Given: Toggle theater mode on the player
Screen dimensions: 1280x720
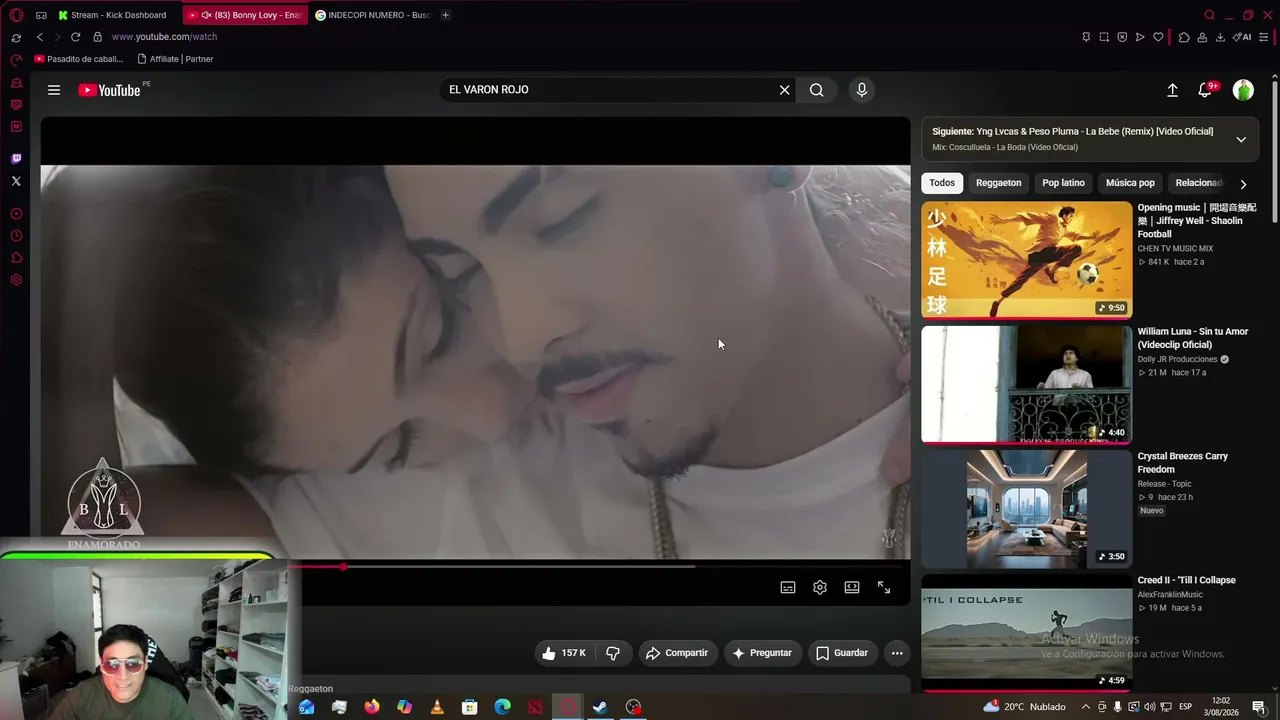Looking at the screenshot, I should [852, 587].
